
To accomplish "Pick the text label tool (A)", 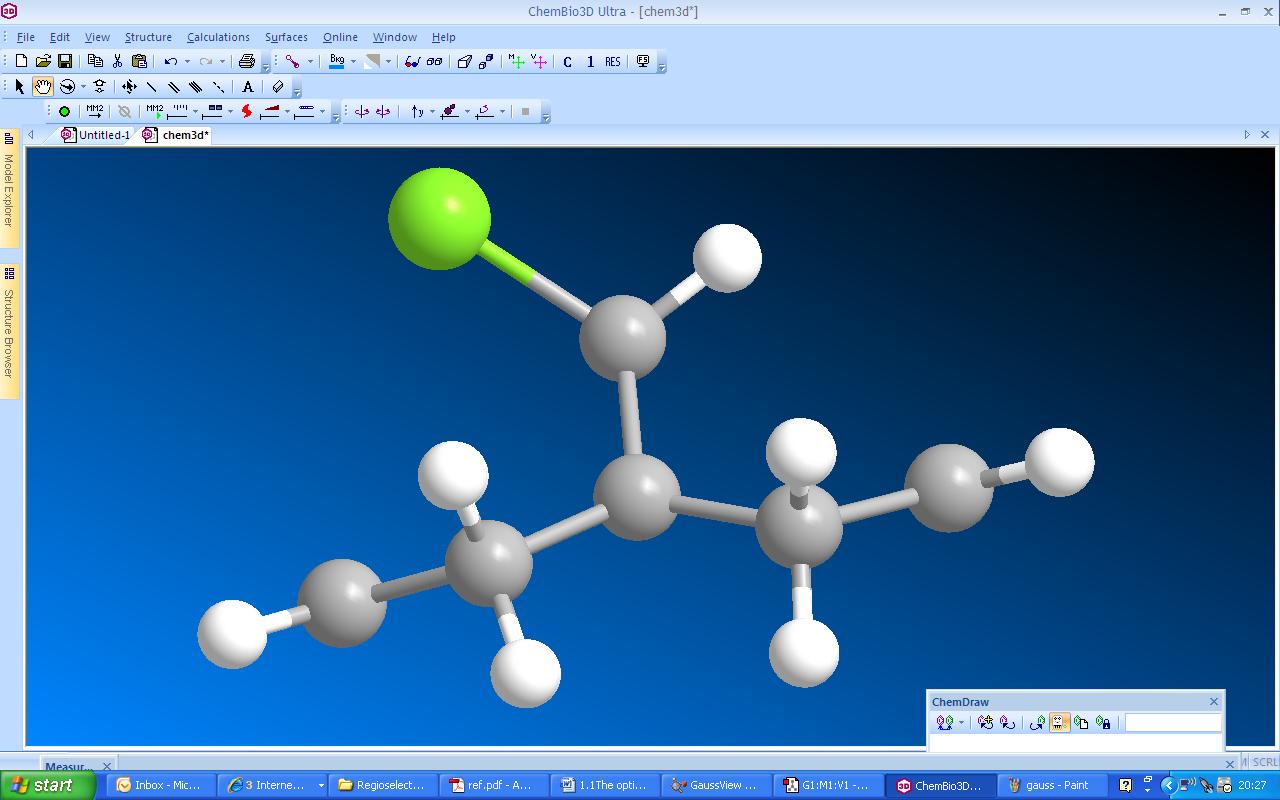I will click(248, 87).
